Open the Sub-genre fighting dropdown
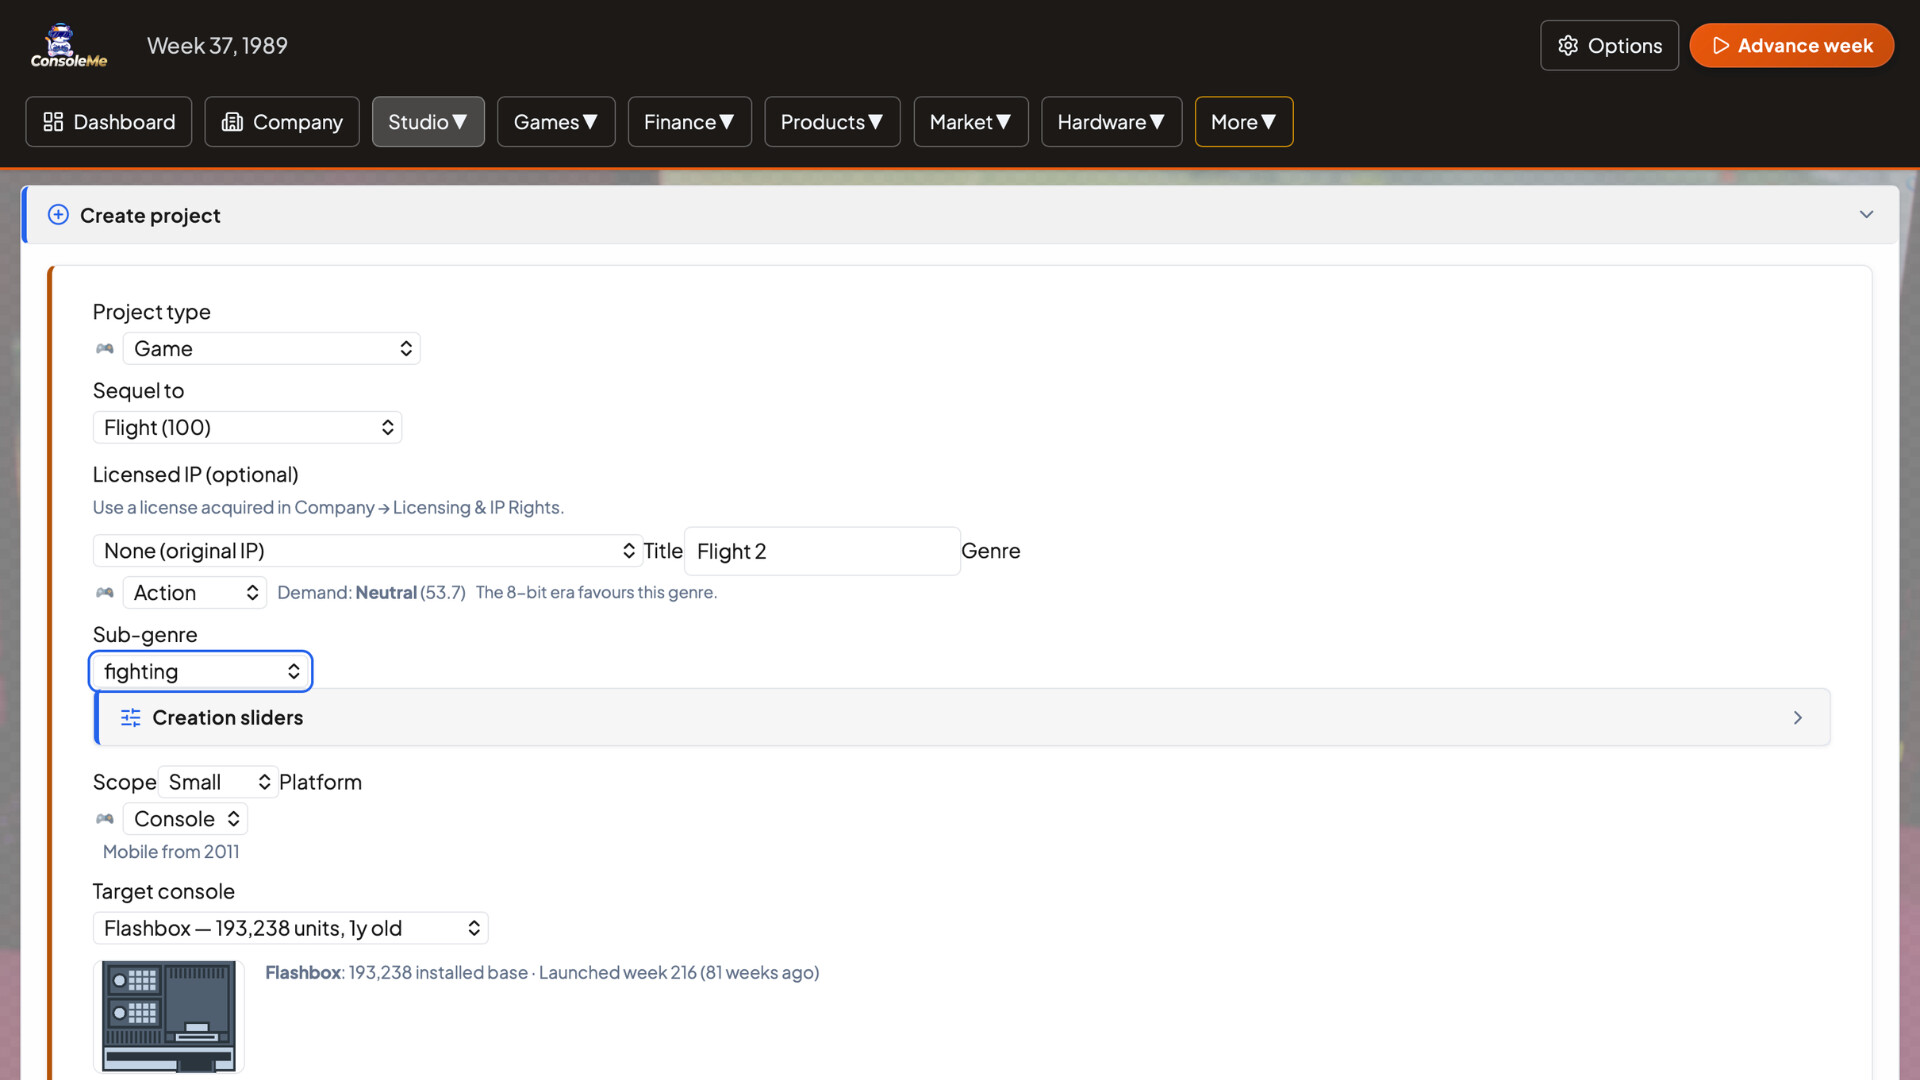The height and width of the screenshot is (1080, 1920). point(200,671)
